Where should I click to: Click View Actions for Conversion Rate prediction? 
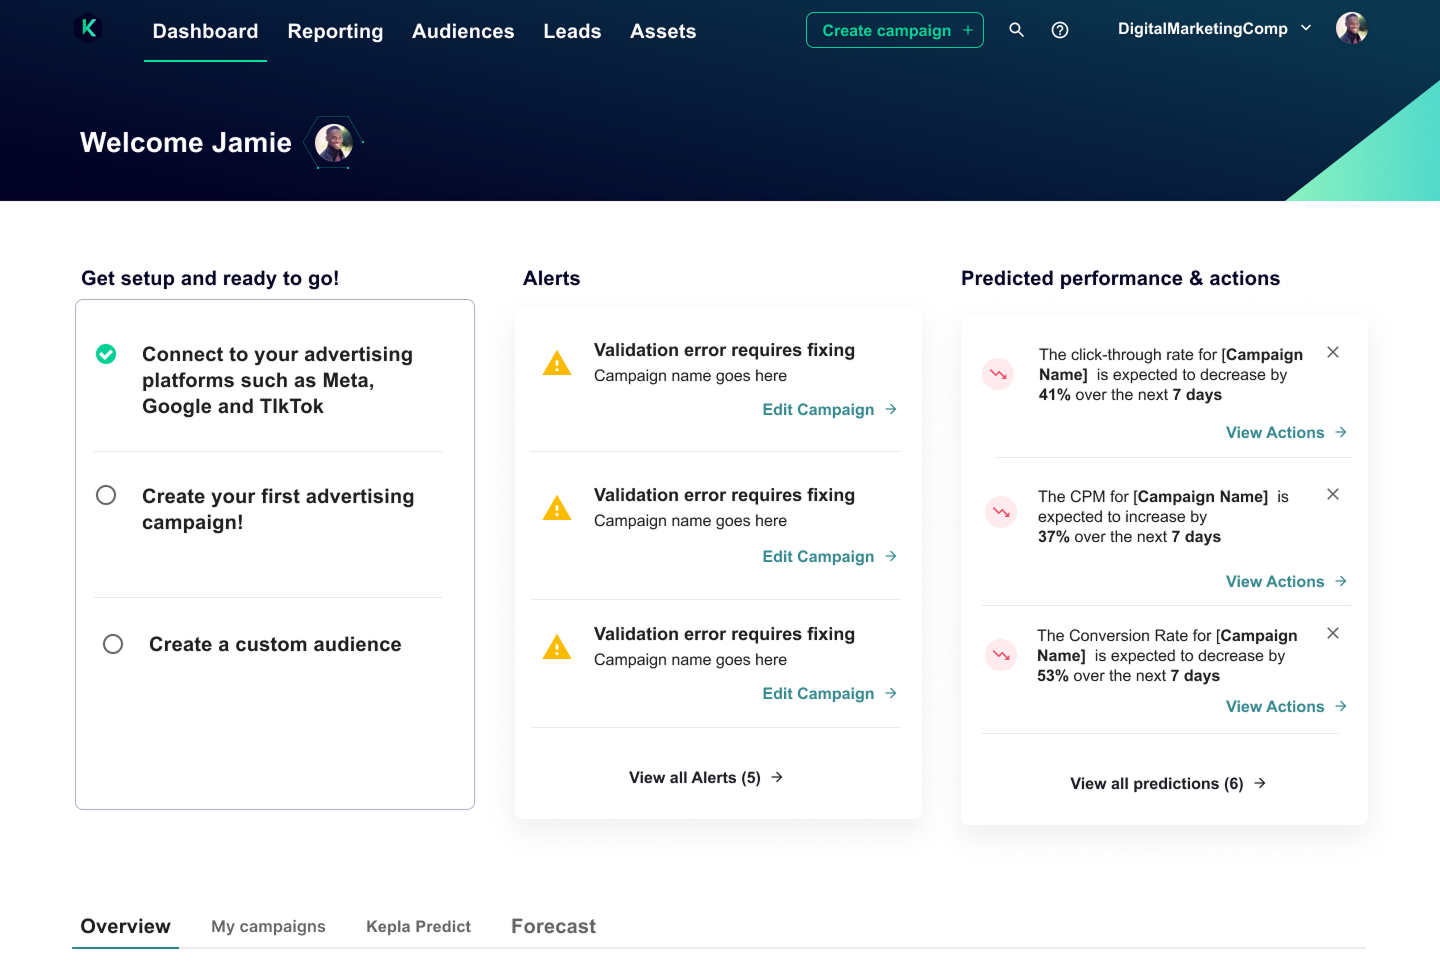tap(1287, 706)
